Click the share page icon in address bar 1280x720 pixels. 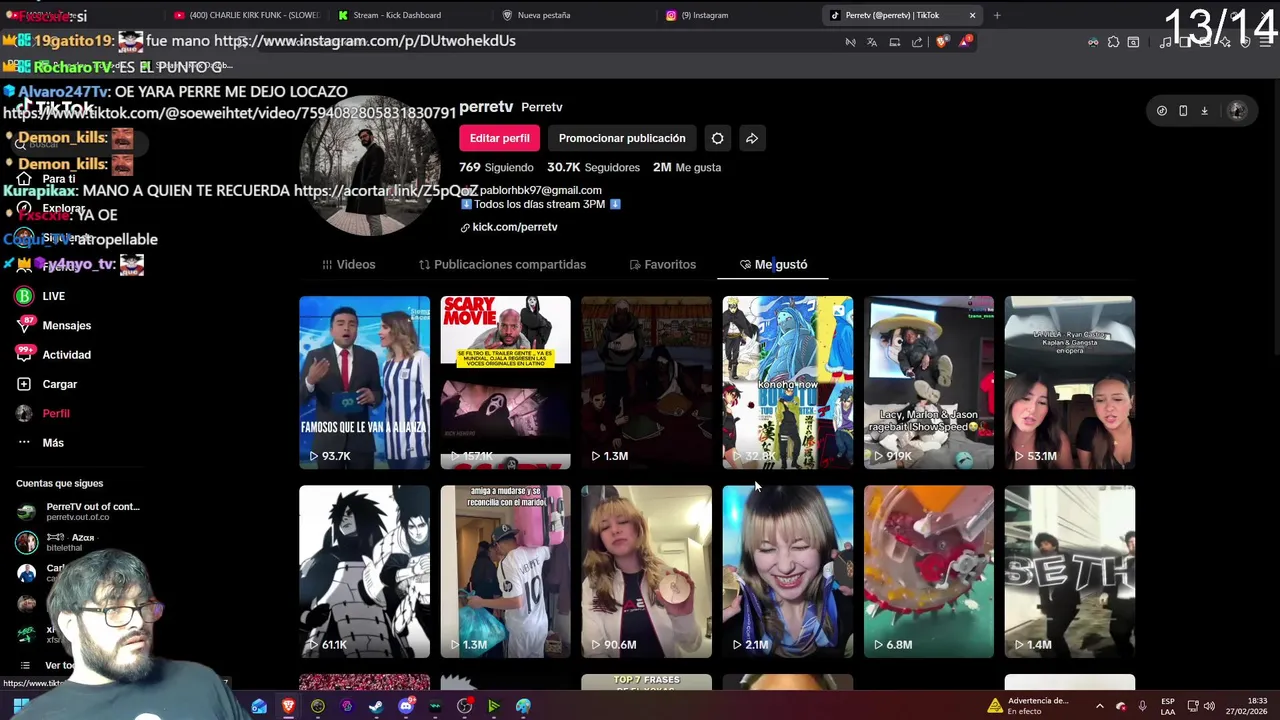click(x=917, y=42)
